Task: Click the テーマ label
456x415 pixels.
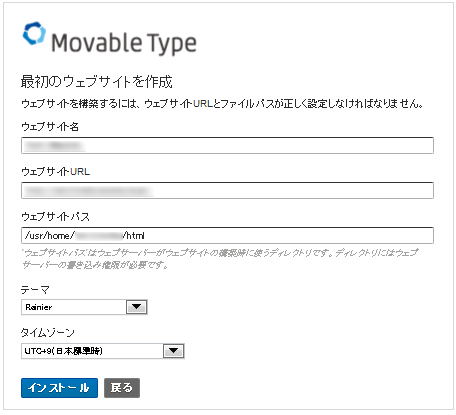Action: [35, 290]
